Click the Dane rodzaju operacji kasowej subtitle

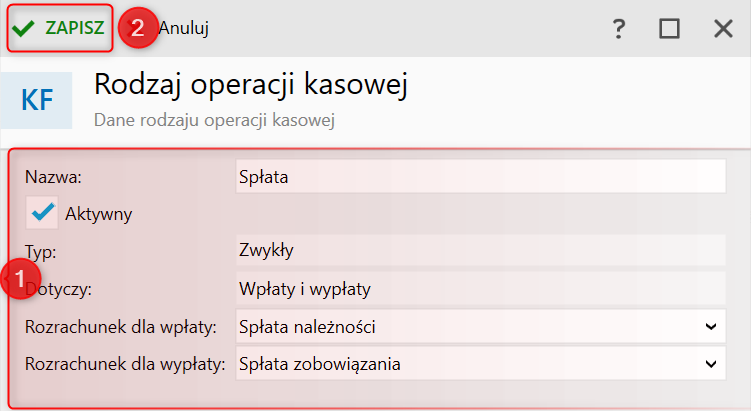tap(214, 121)
